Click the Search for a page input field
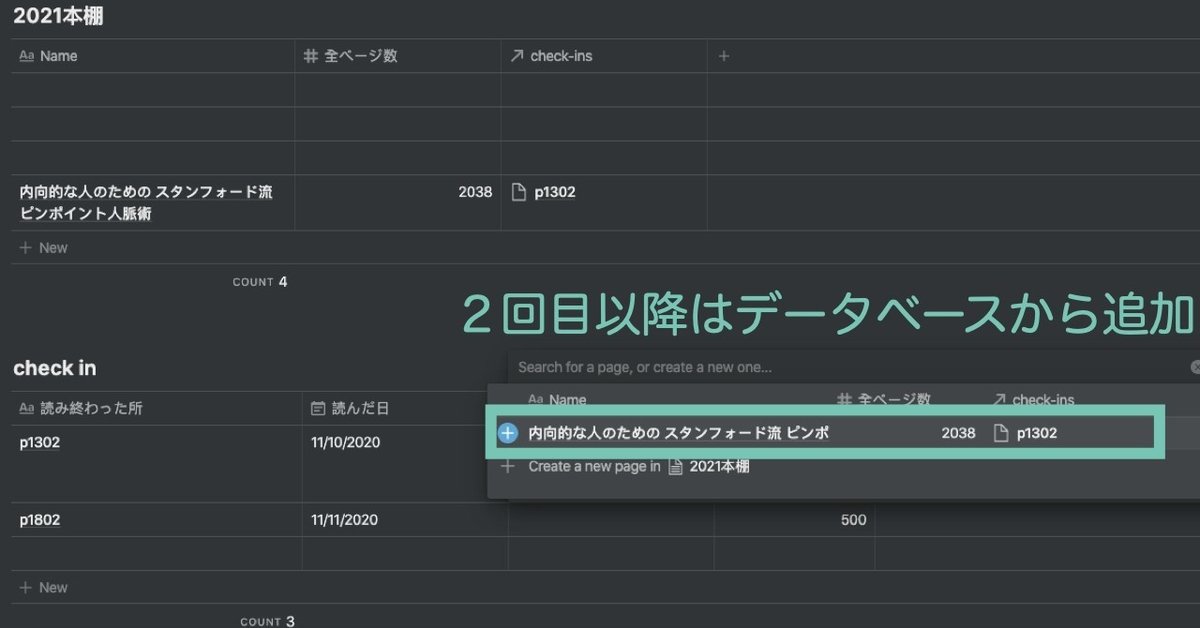Viewport: 1200px width, 628px height. [700, 366]
